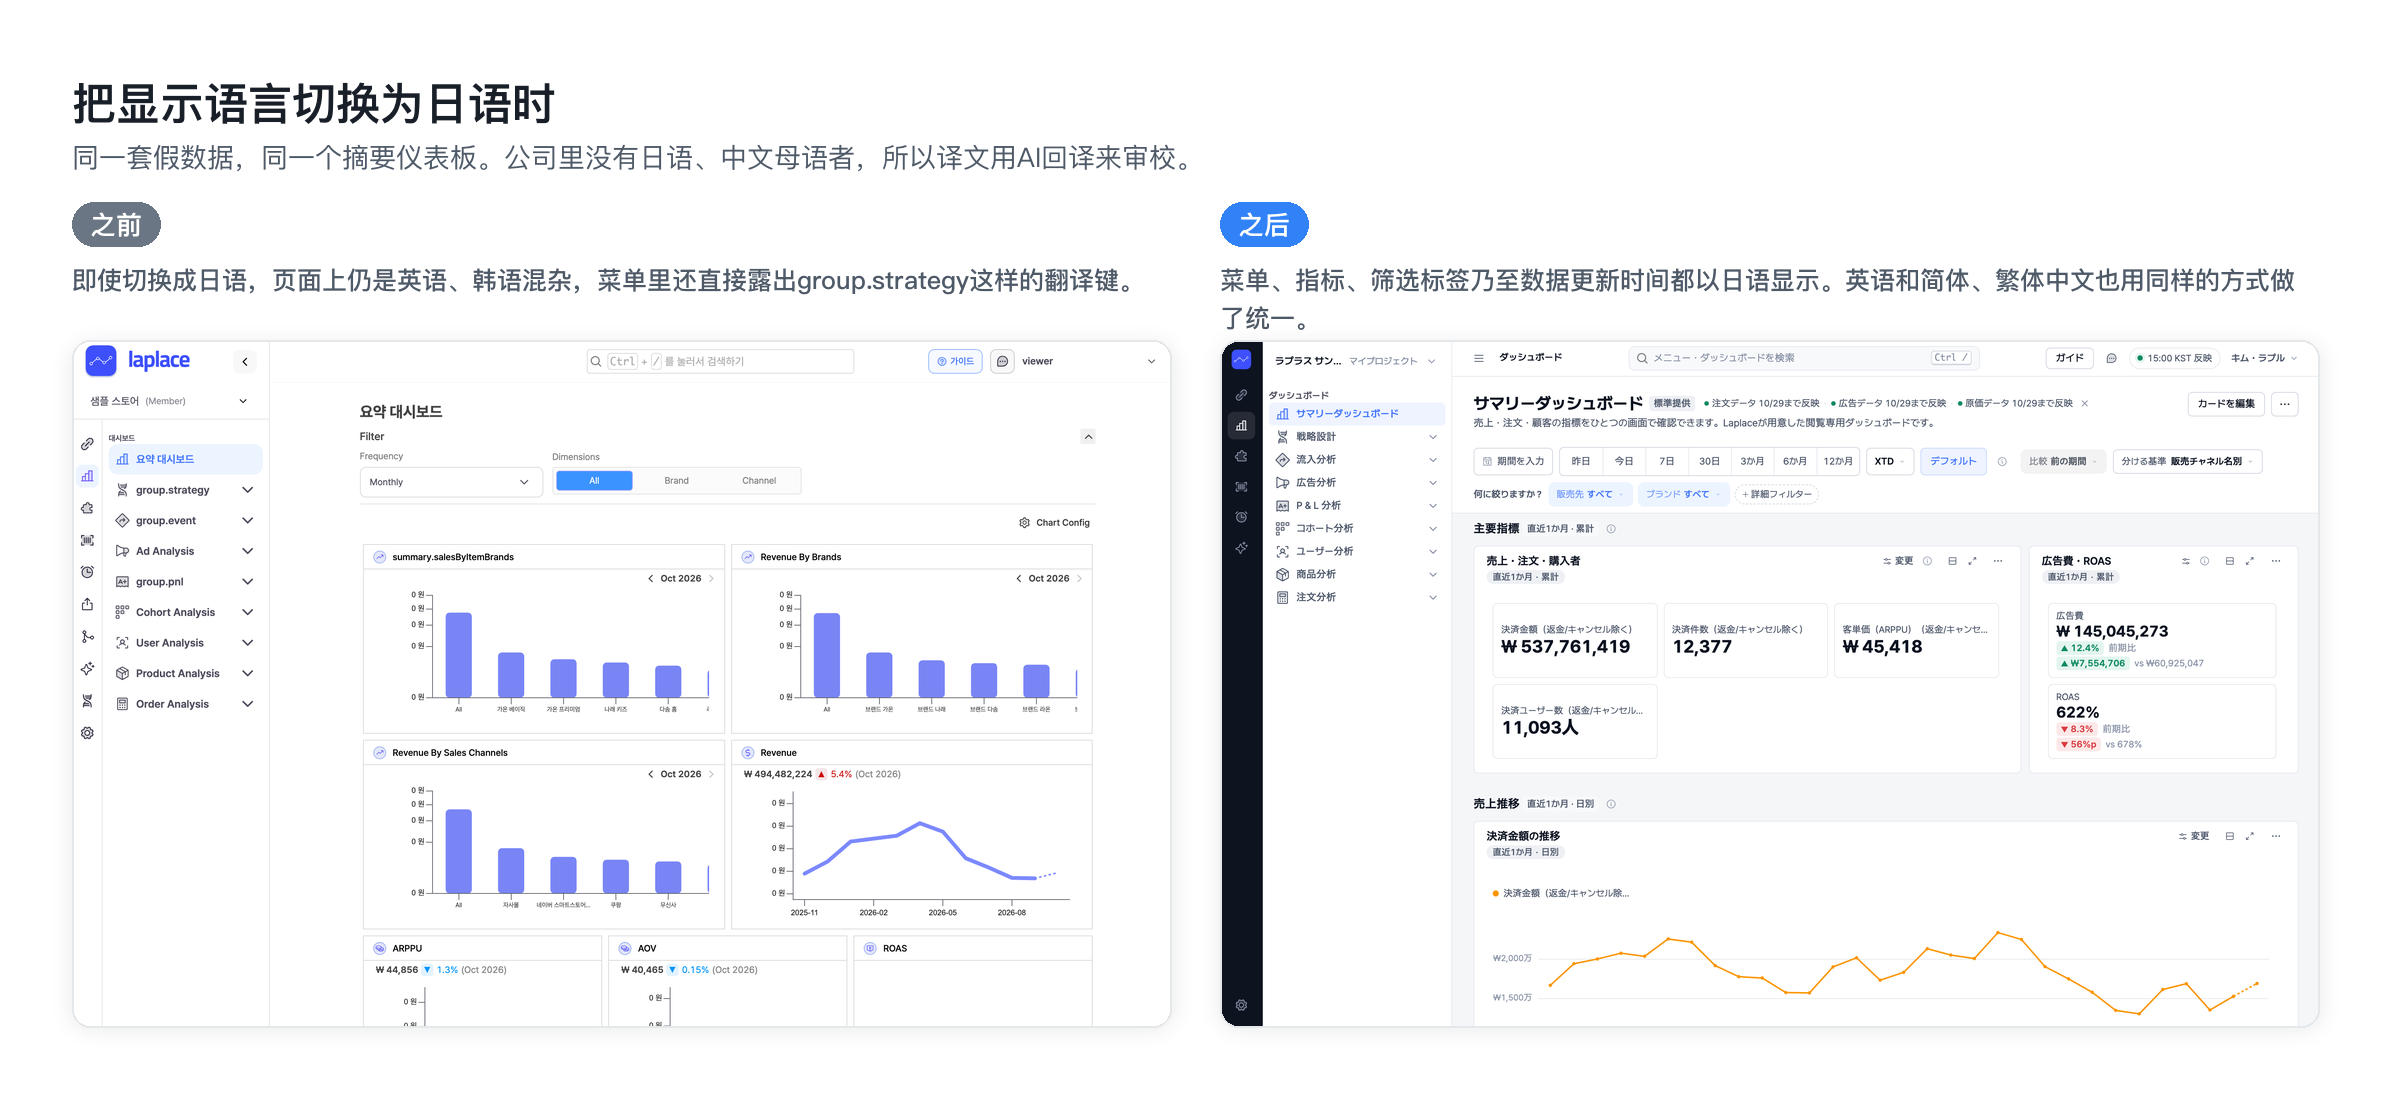Image resolution: width=2392 pixels, height=1100 pixels.
Task: Expand the 広告分析 menu section
Action: (1357, 483)
